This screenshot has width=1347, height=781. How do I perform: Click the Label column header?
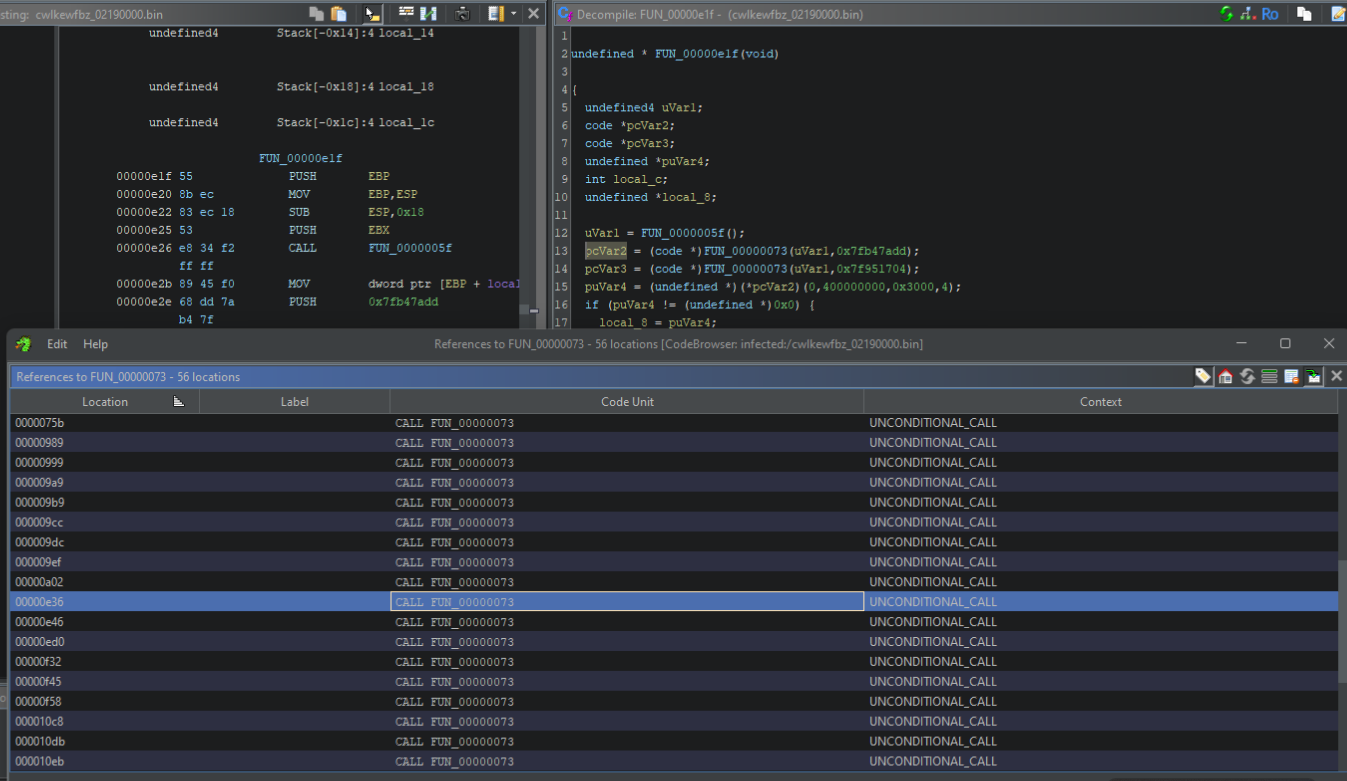[294, 401]
